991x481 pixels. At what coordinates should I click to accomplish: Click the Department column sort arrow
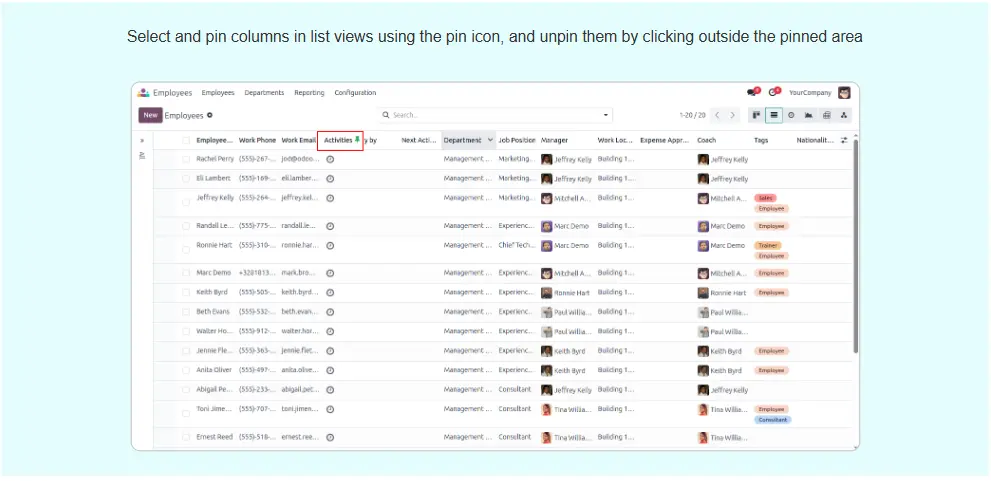pyautogui.click(x=489, y=141)
